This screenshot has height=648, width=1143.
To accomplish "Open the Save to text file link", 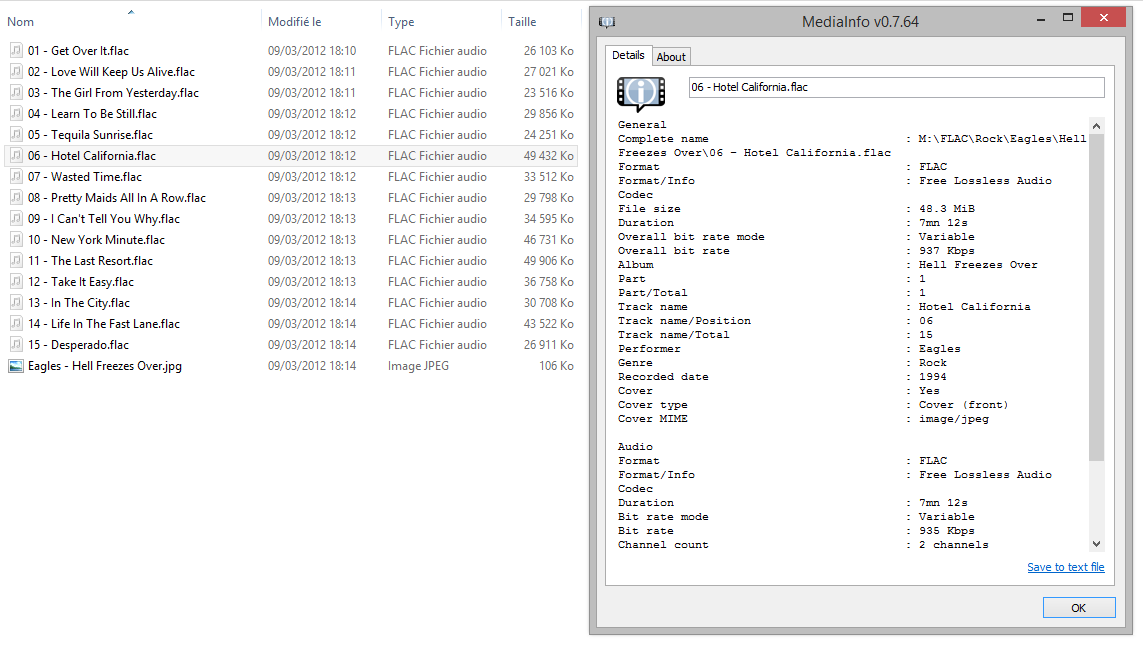I will click(x=1066, y=567).
